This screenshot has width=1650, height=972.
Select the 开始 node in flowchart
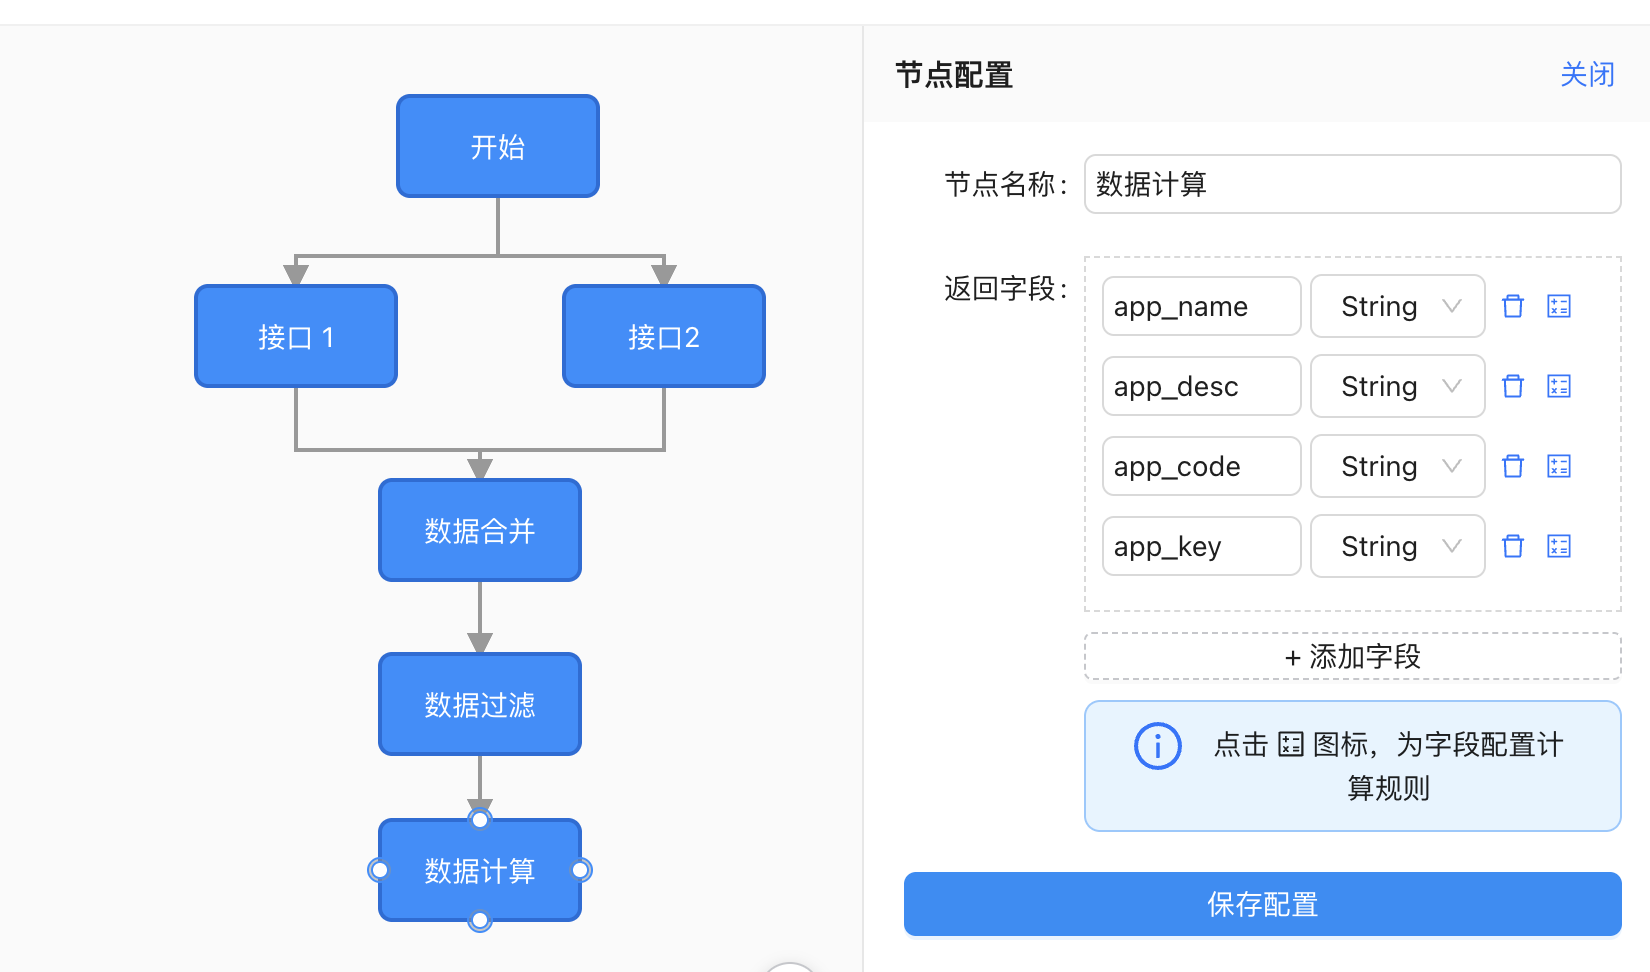[x=498, y=146]
